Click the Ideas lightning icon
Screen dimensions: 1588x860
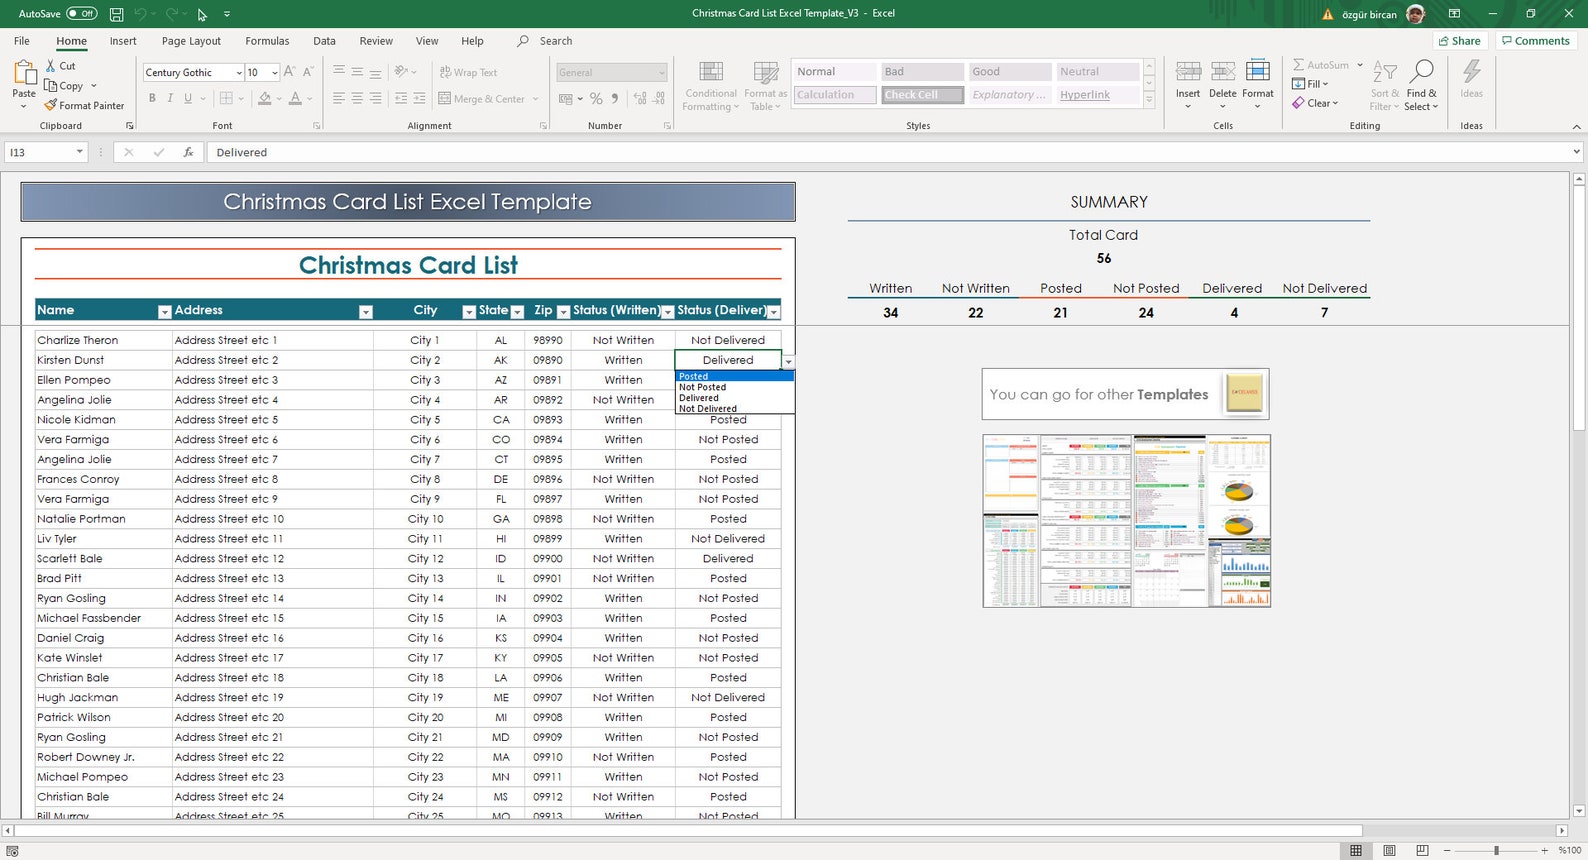pyautogui.click(x=1472, y=72)
